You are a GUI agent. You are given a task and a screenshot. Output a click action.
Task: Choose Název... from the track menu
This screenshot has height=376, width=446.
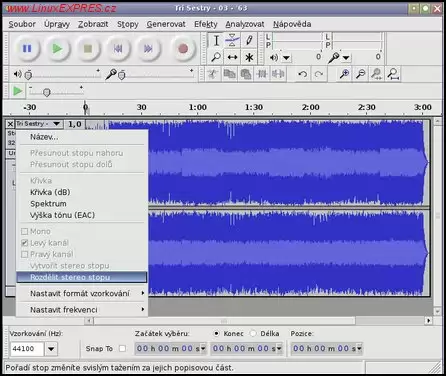click(x=82, y=137)
